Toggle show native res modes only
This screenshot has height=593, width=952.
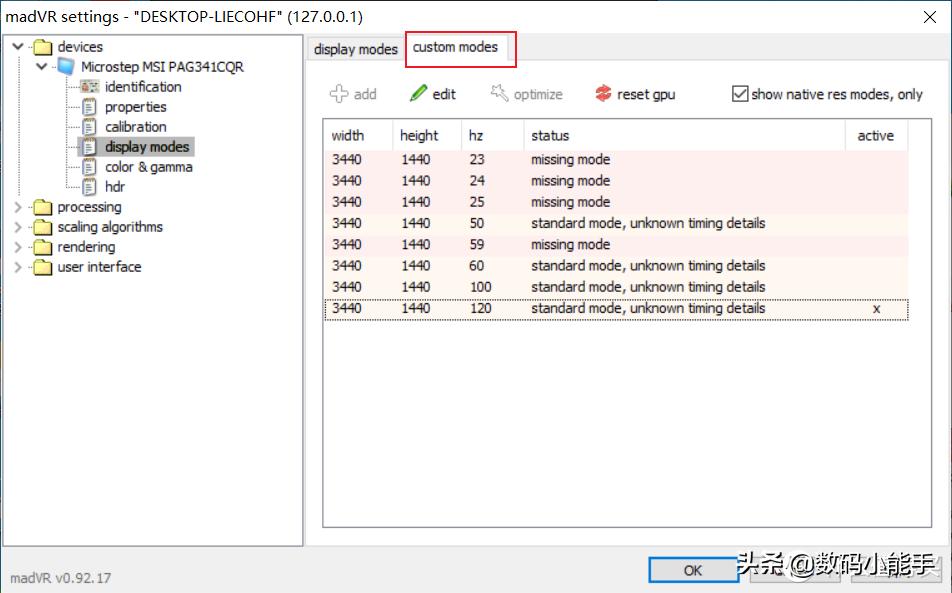coord(740,94)
